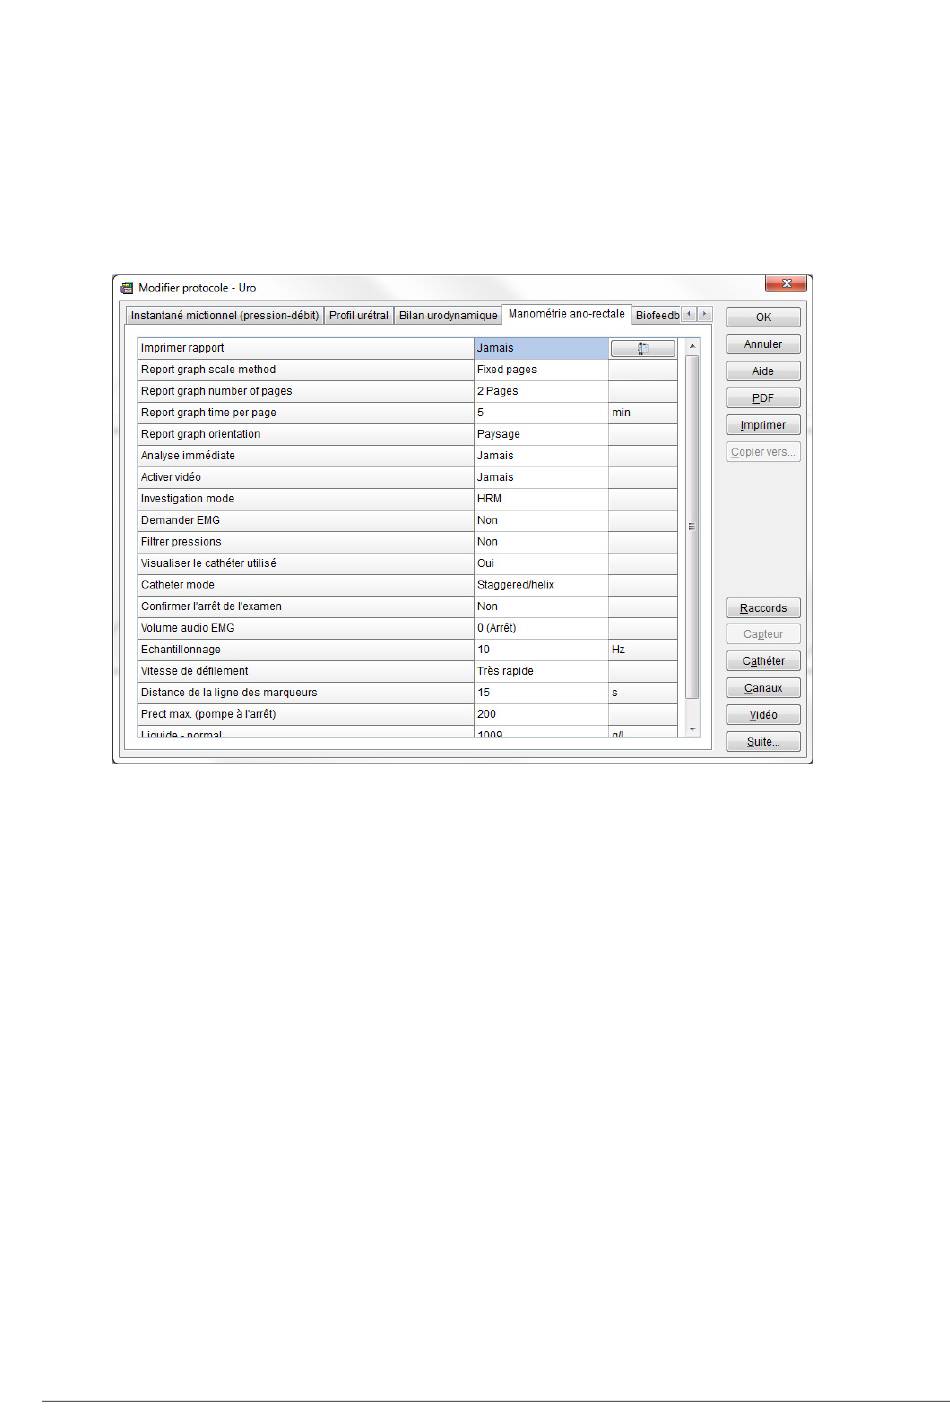Select the HRM Investigation mode value
This screenshot has height=1420, width=950.
[x=541, y=499]
